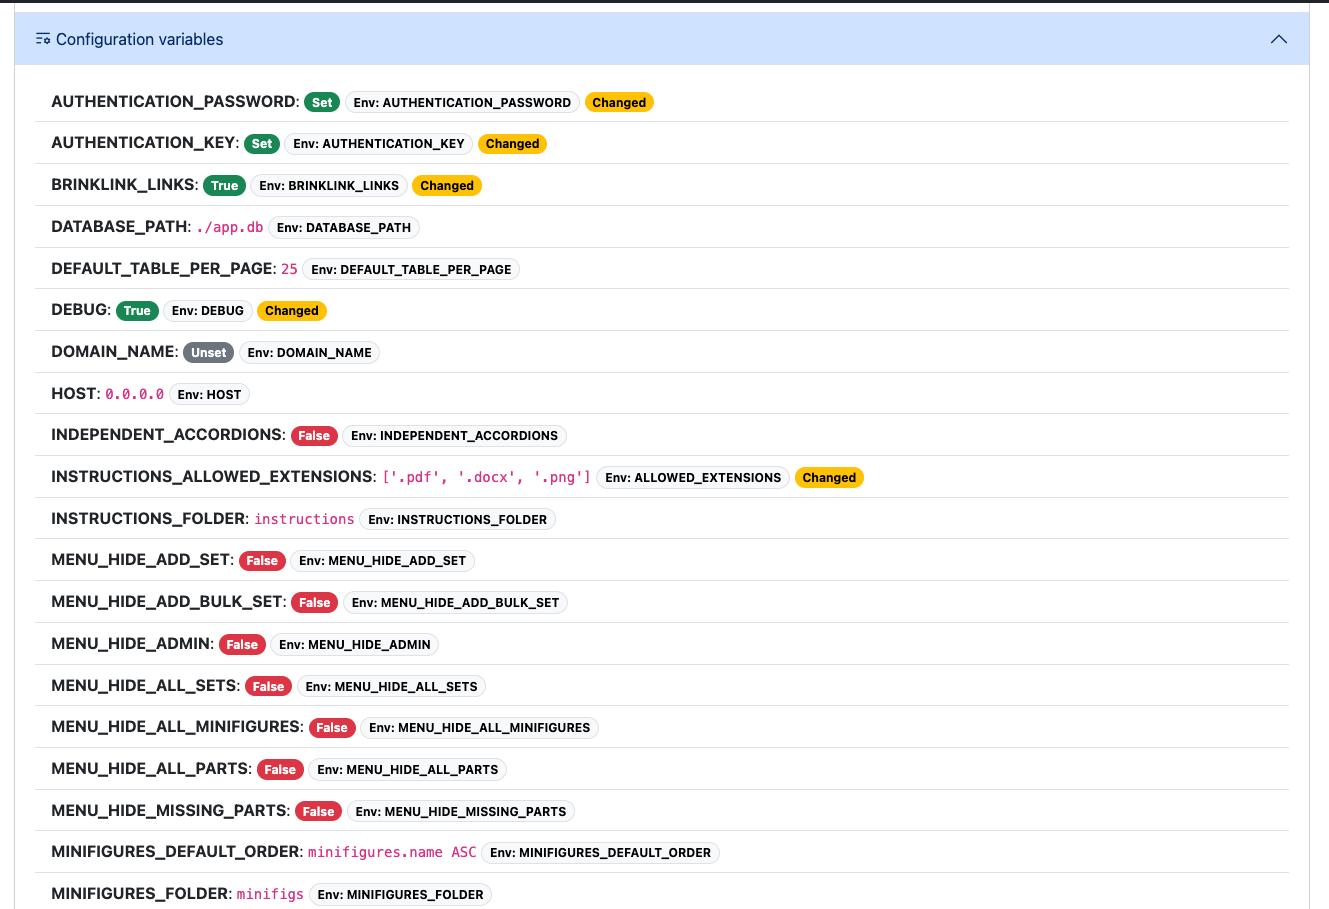Click the Env: AUTHENTICATION_KEY badge

click(379, 144)
